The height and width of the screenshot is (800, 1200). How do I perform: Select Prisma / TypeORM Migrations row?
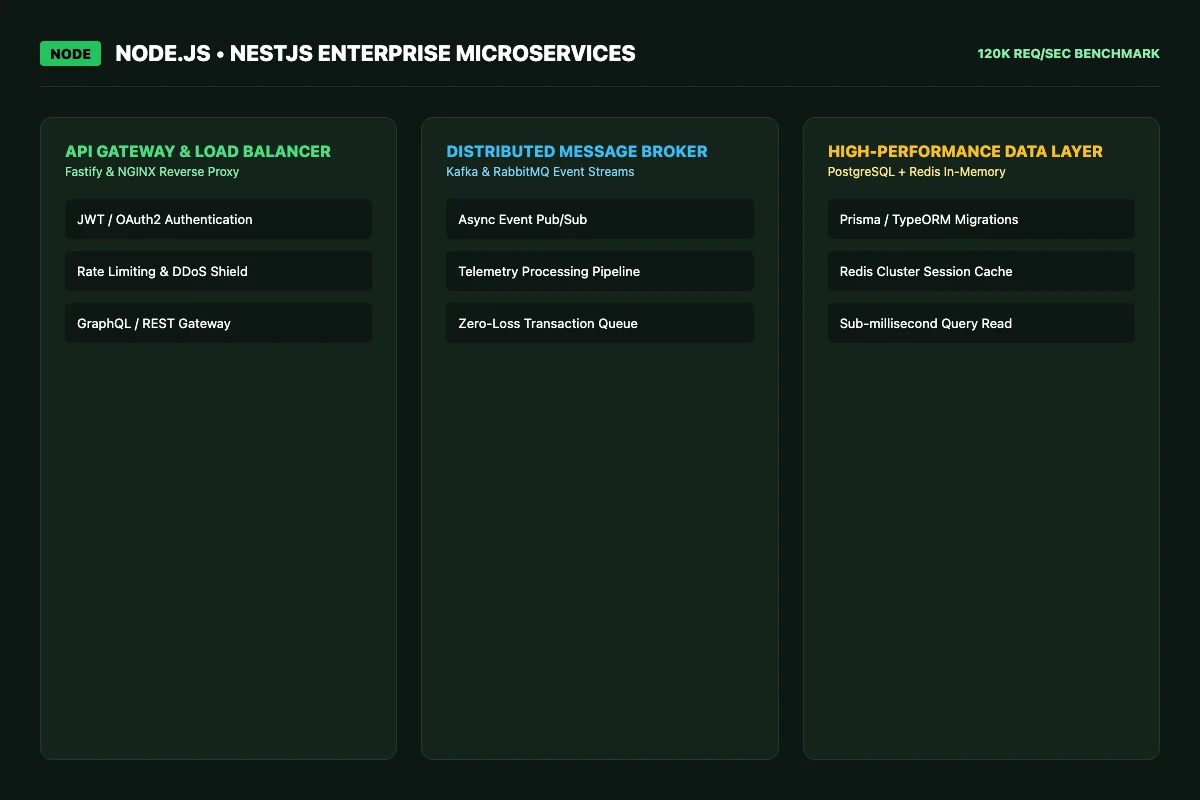981,219
